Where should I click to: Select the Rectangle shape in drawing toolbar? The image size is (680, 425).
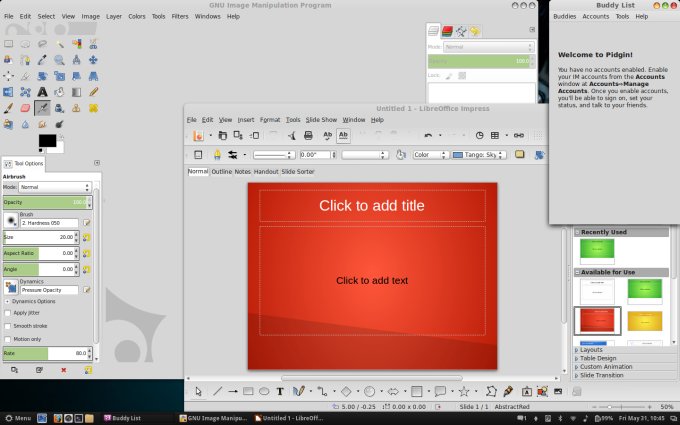(249, 391)
